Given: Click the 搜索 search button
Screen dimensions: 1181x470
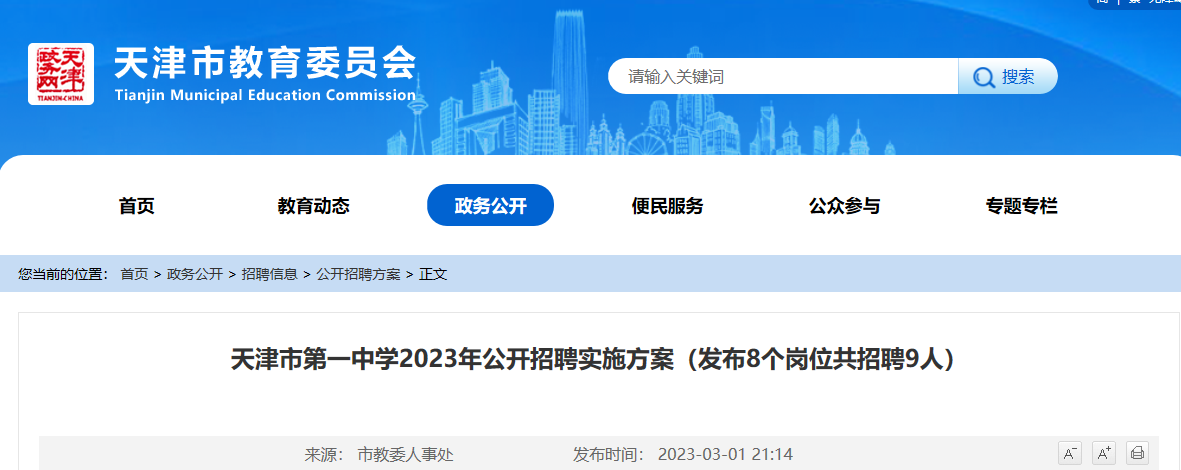Looking at the screenshot, I should pos(1008,77).
